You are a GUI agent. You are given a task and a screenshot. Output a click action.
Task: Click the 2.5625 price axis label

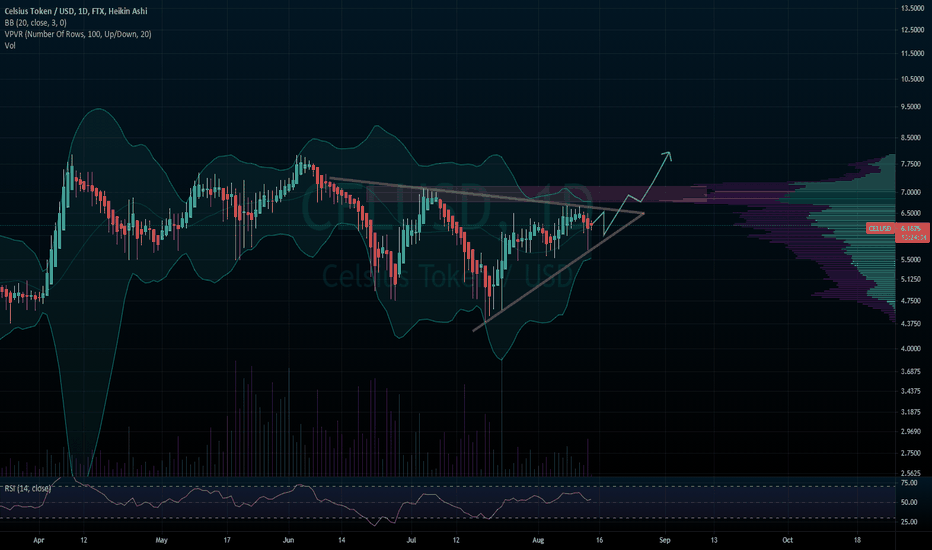912,473
